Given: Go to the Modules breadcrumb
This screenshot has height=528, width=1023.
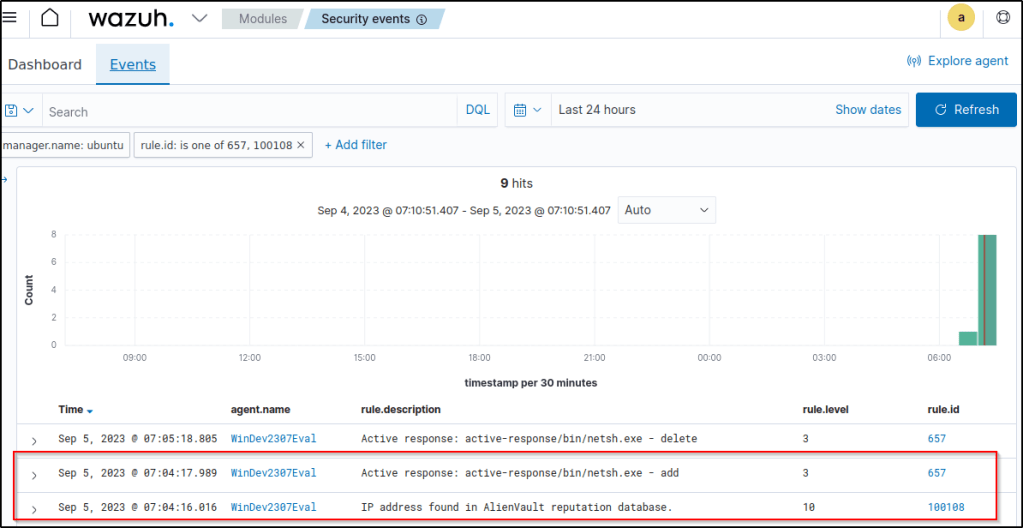Looking at the screenshot, I should click(263, 19).
